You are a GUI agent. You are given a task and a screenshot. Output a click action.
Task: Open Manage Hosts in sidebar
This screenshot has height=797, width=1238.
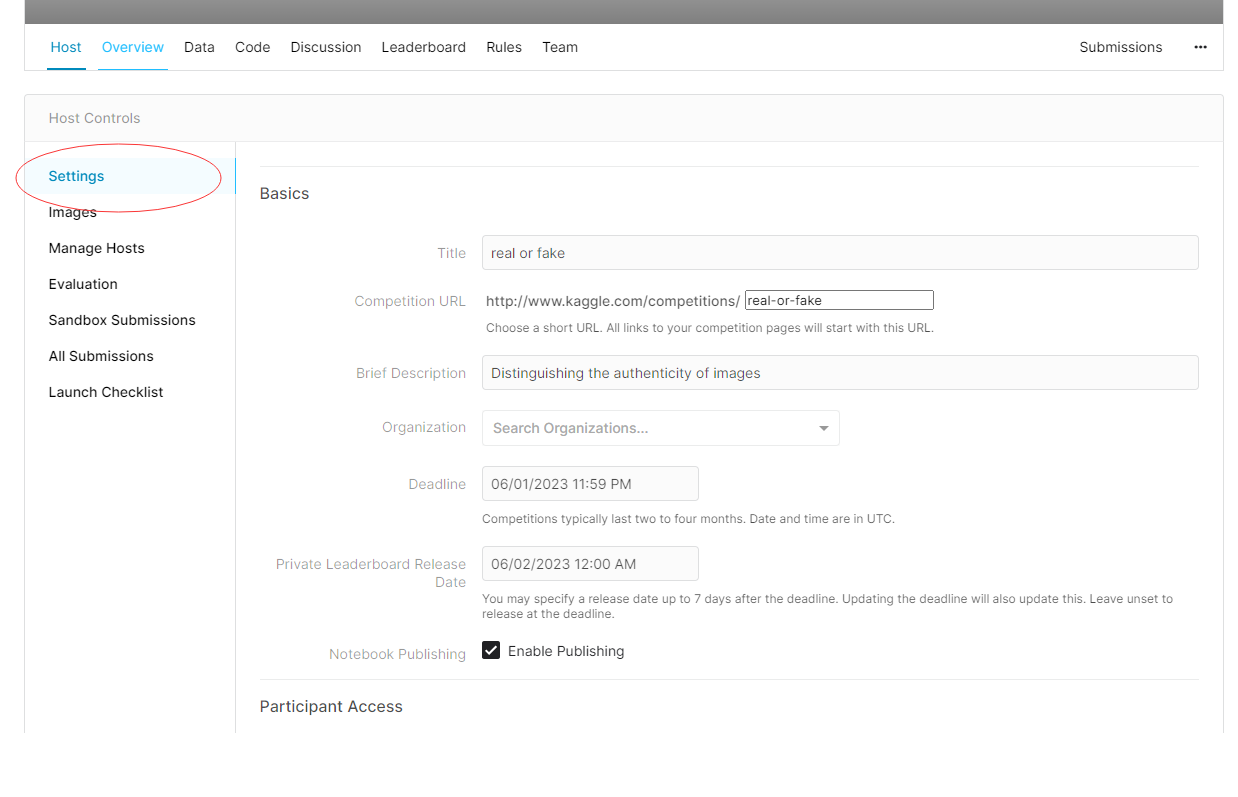(97, 248)
